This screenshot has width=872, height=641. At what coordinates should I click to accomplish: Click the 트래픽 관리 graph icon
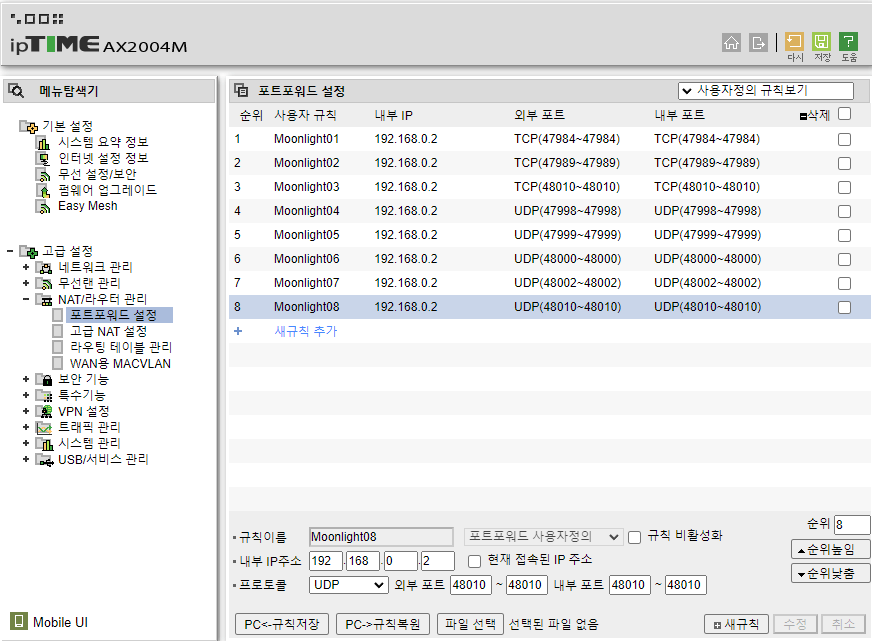[x=44, y=428]
